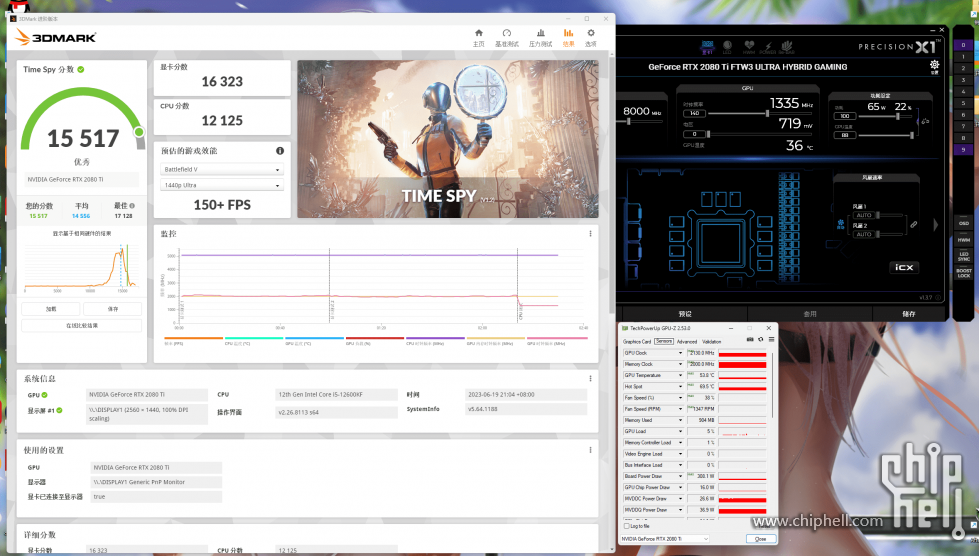This screenshot has width=979, height=556.
Task: Click 储存 (save) button in Precision X1
Action: point(908,314)
